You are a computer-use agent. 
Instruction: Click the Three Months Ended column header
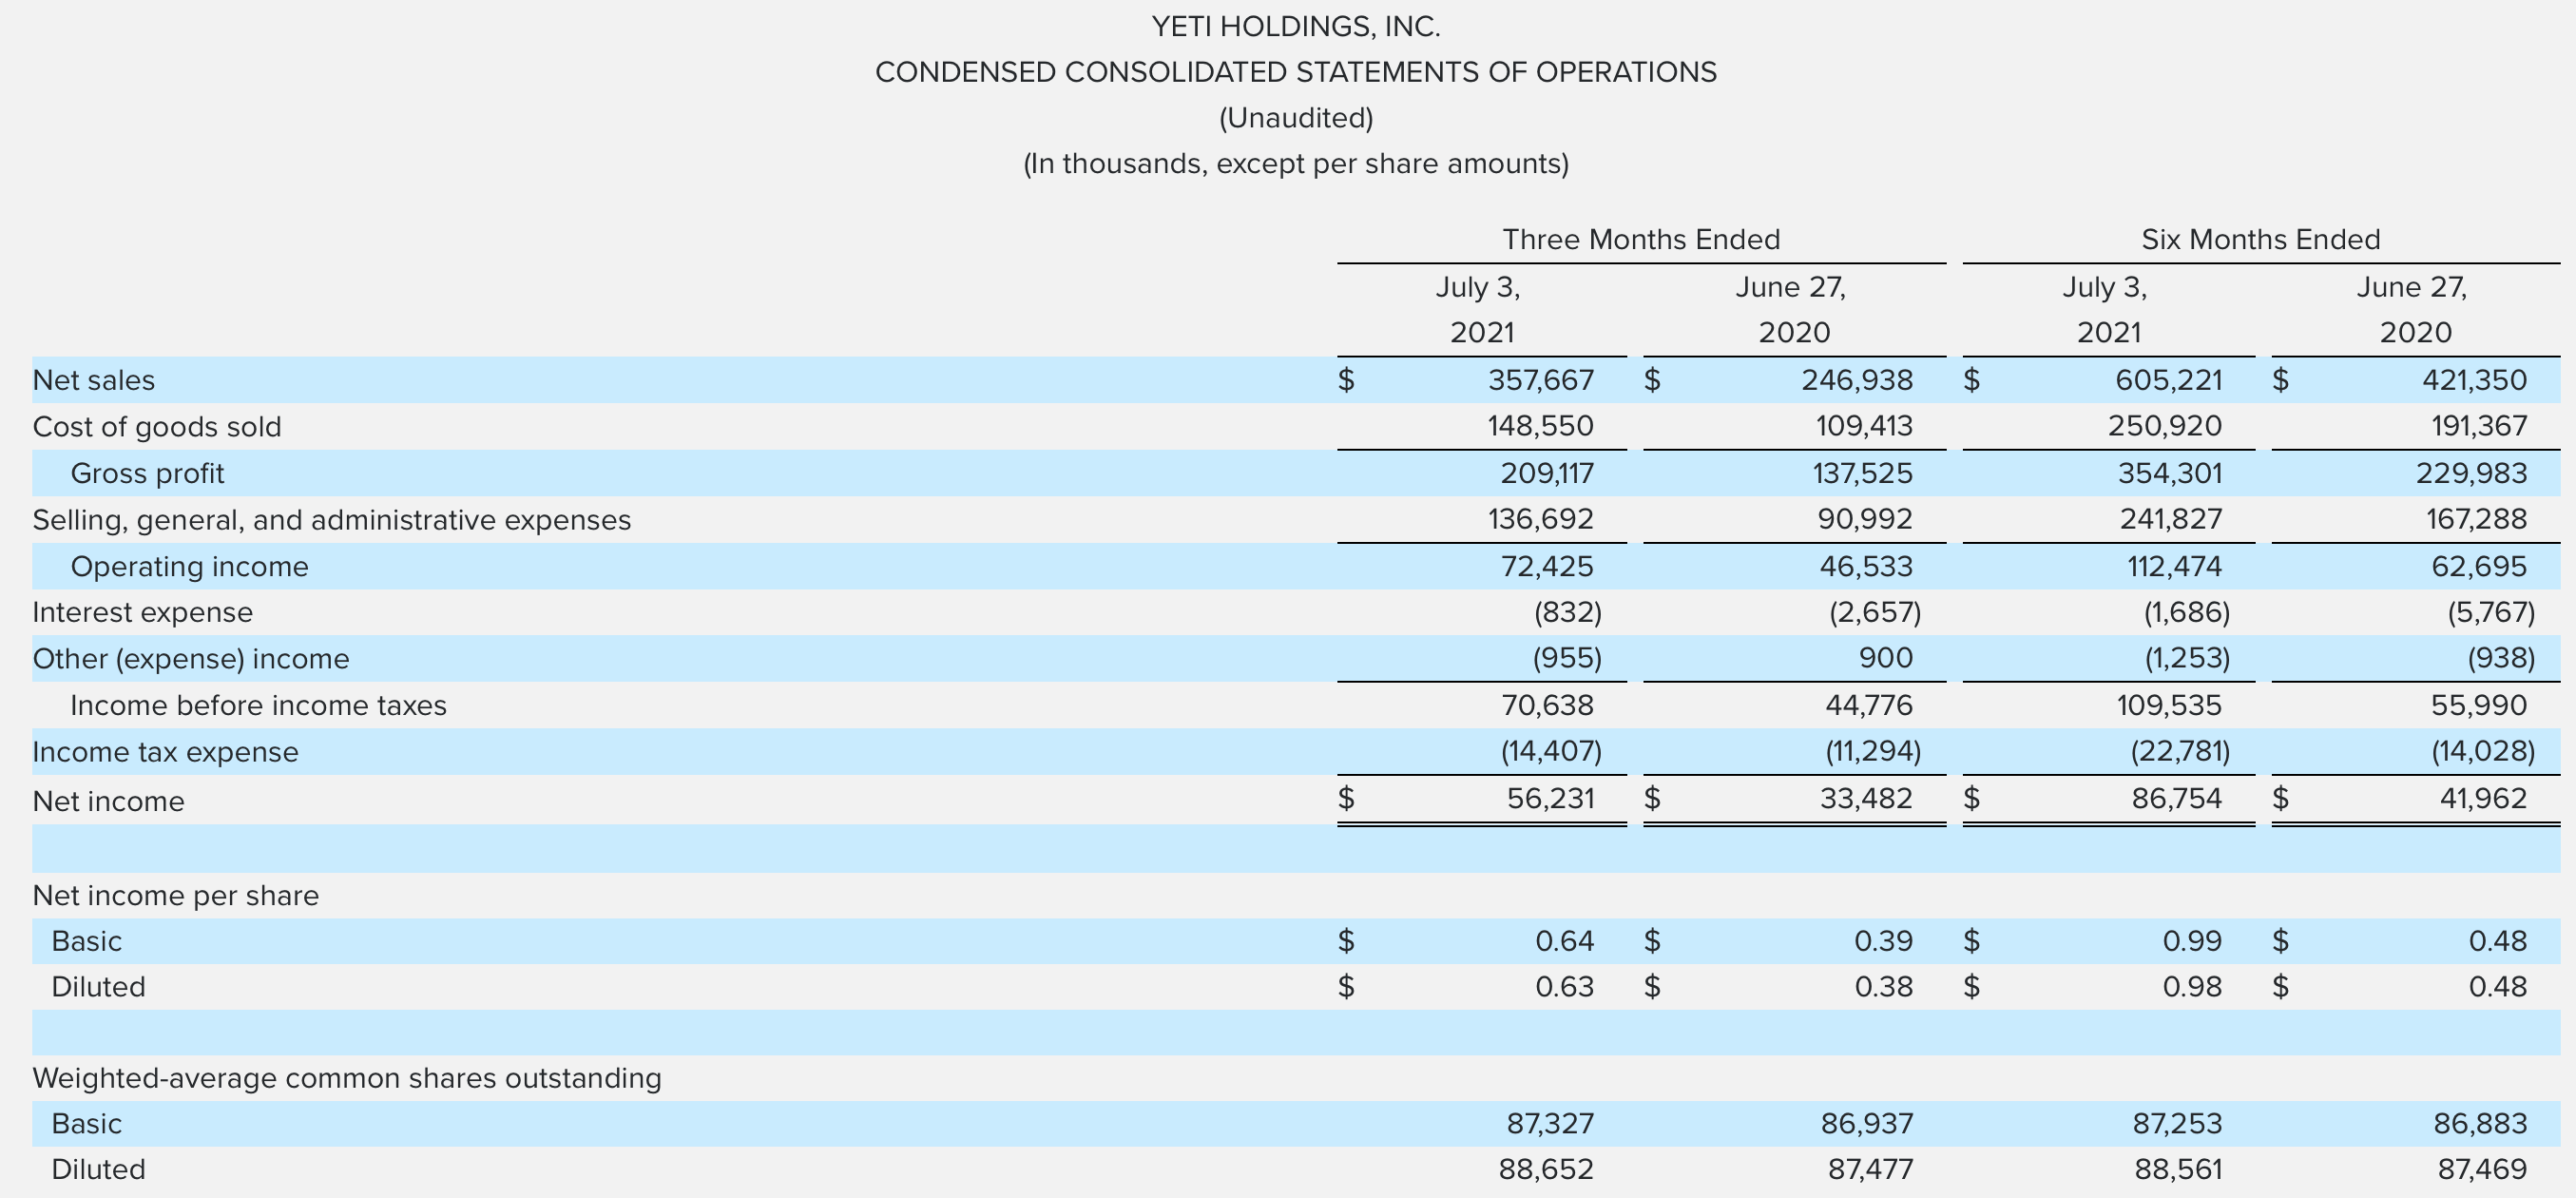tap(1640, 239)
